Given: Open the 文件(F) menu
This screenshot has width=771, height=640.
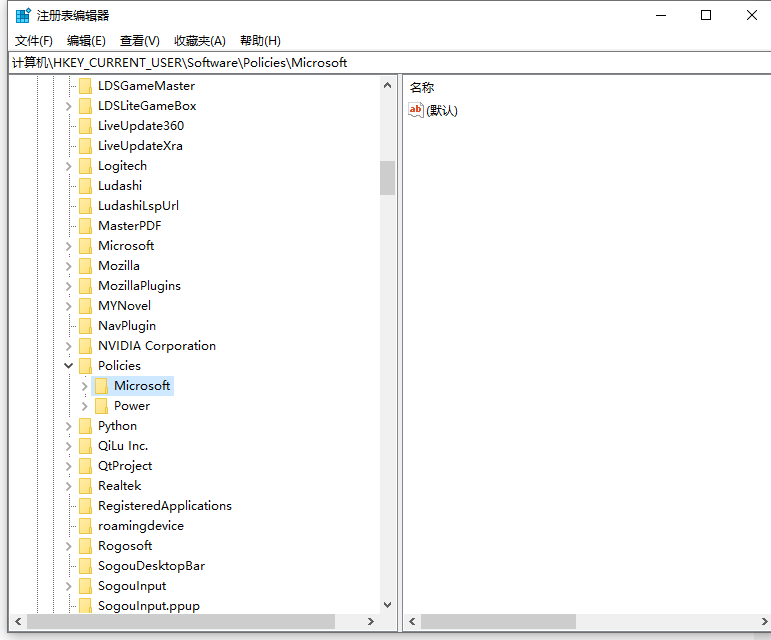Looking at the screenshot, I should pos(33,41).
